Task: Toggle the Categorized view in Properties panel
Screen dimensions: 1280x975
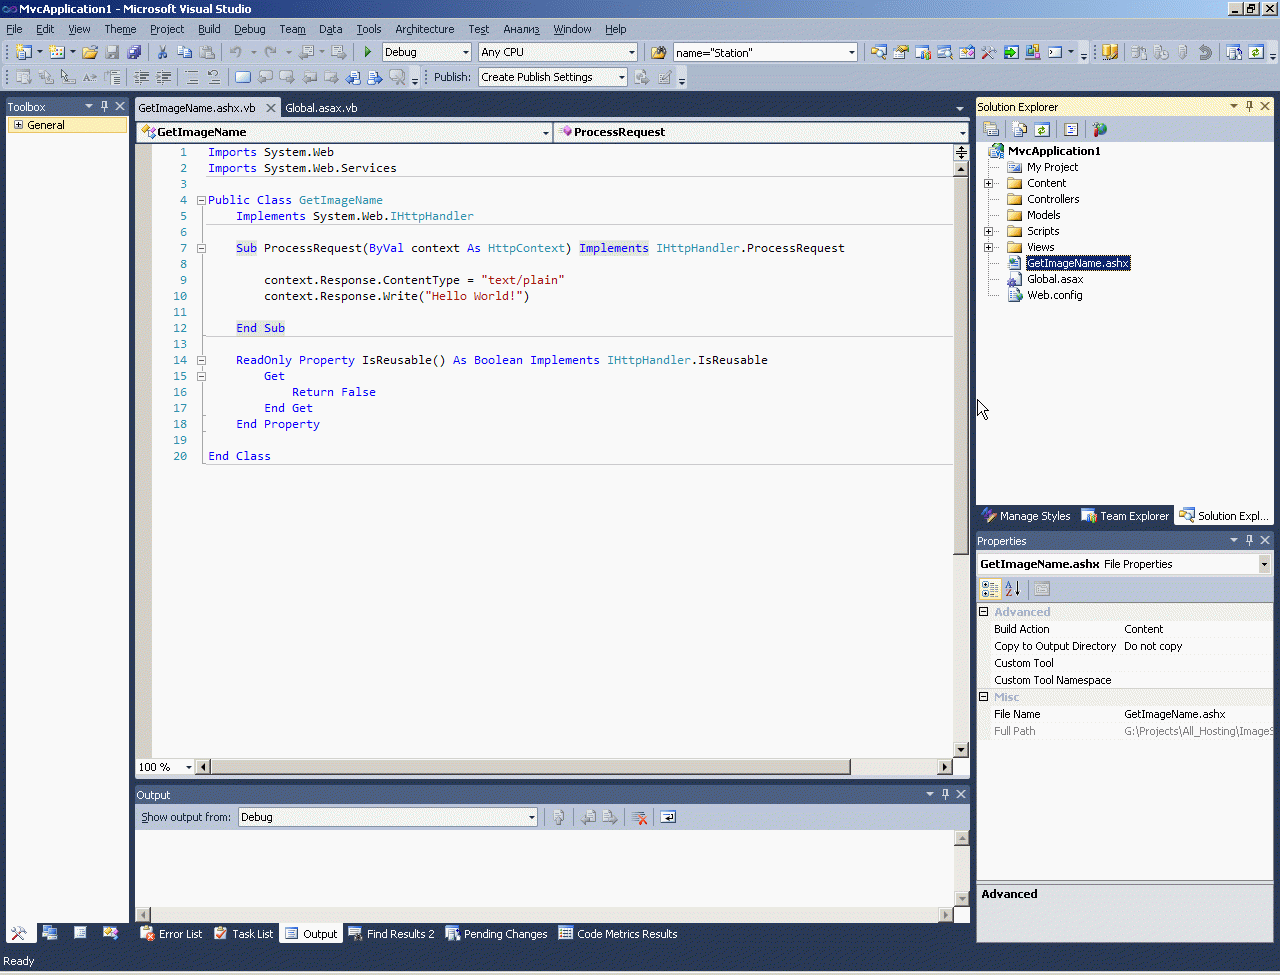Action: [991, 588]
